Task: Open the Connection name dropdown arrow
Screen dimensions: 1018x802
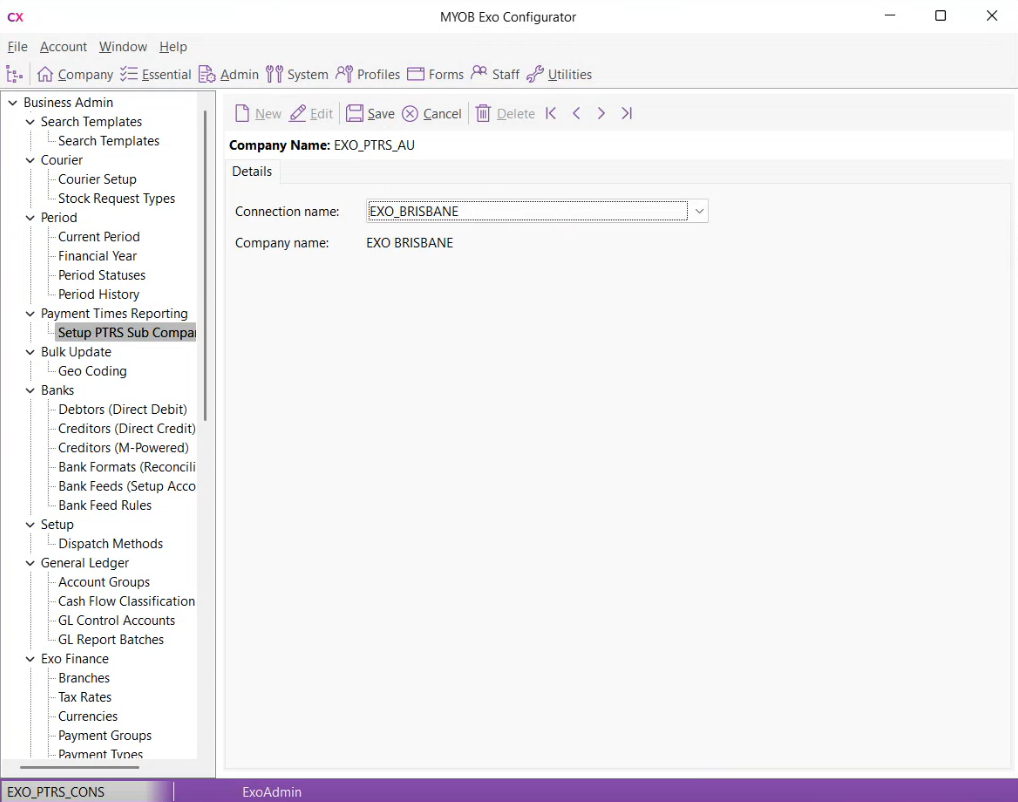Action: tap(699, 211)
